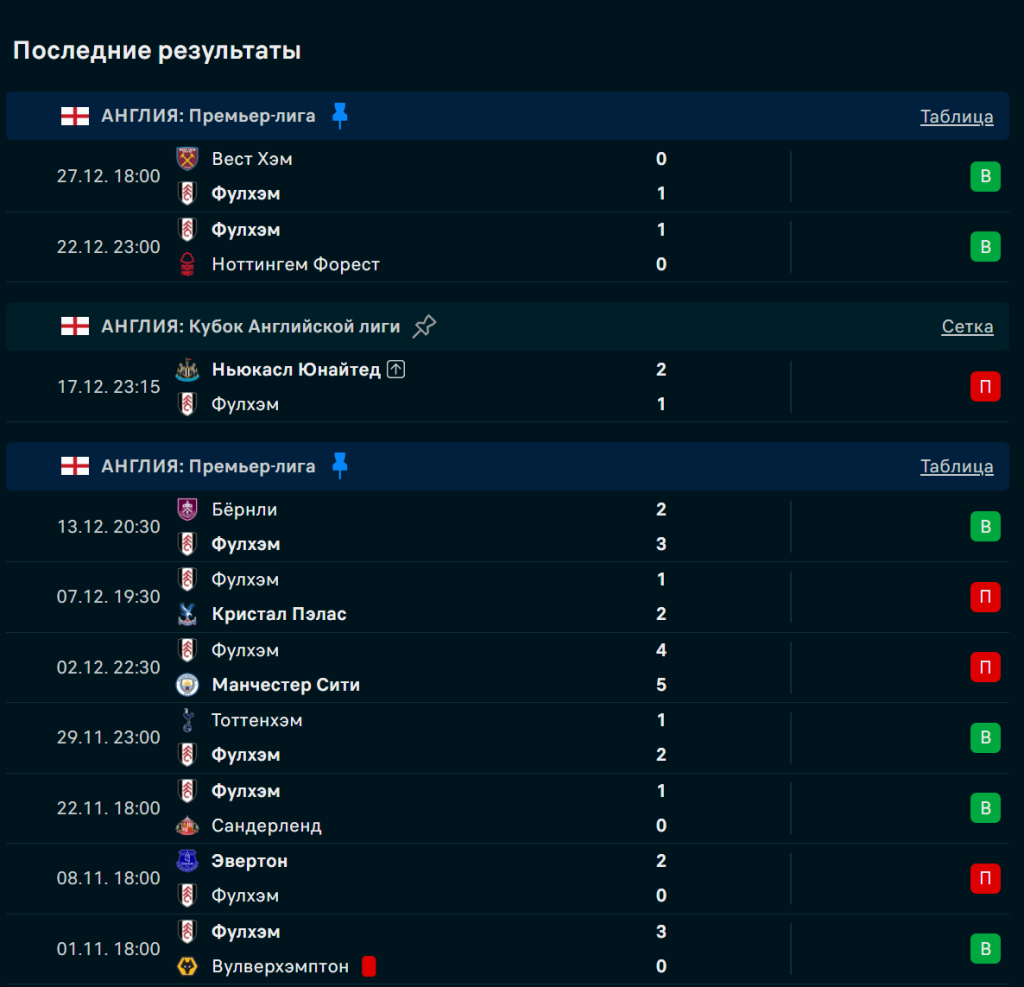The width and height of the screenshot is (1024, 987).
Task: Click the Nottingham Forest club logo
Action: click(x=187, y=265)
